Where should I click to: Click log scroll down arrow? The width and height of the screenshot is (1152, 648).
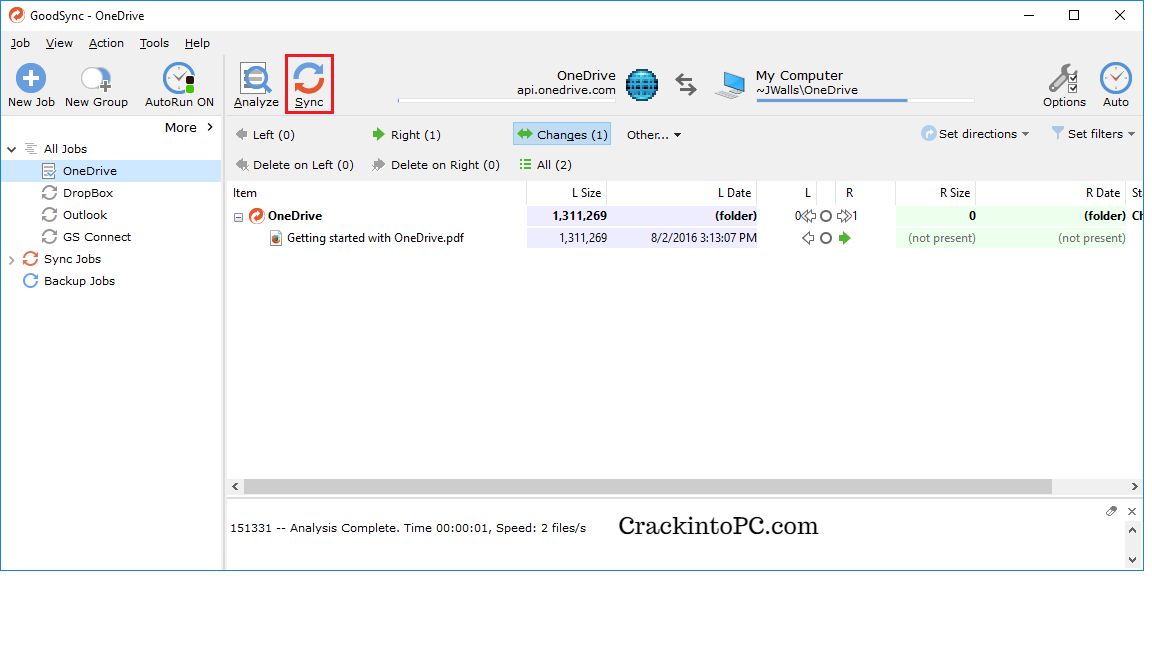coord(1132,560)
